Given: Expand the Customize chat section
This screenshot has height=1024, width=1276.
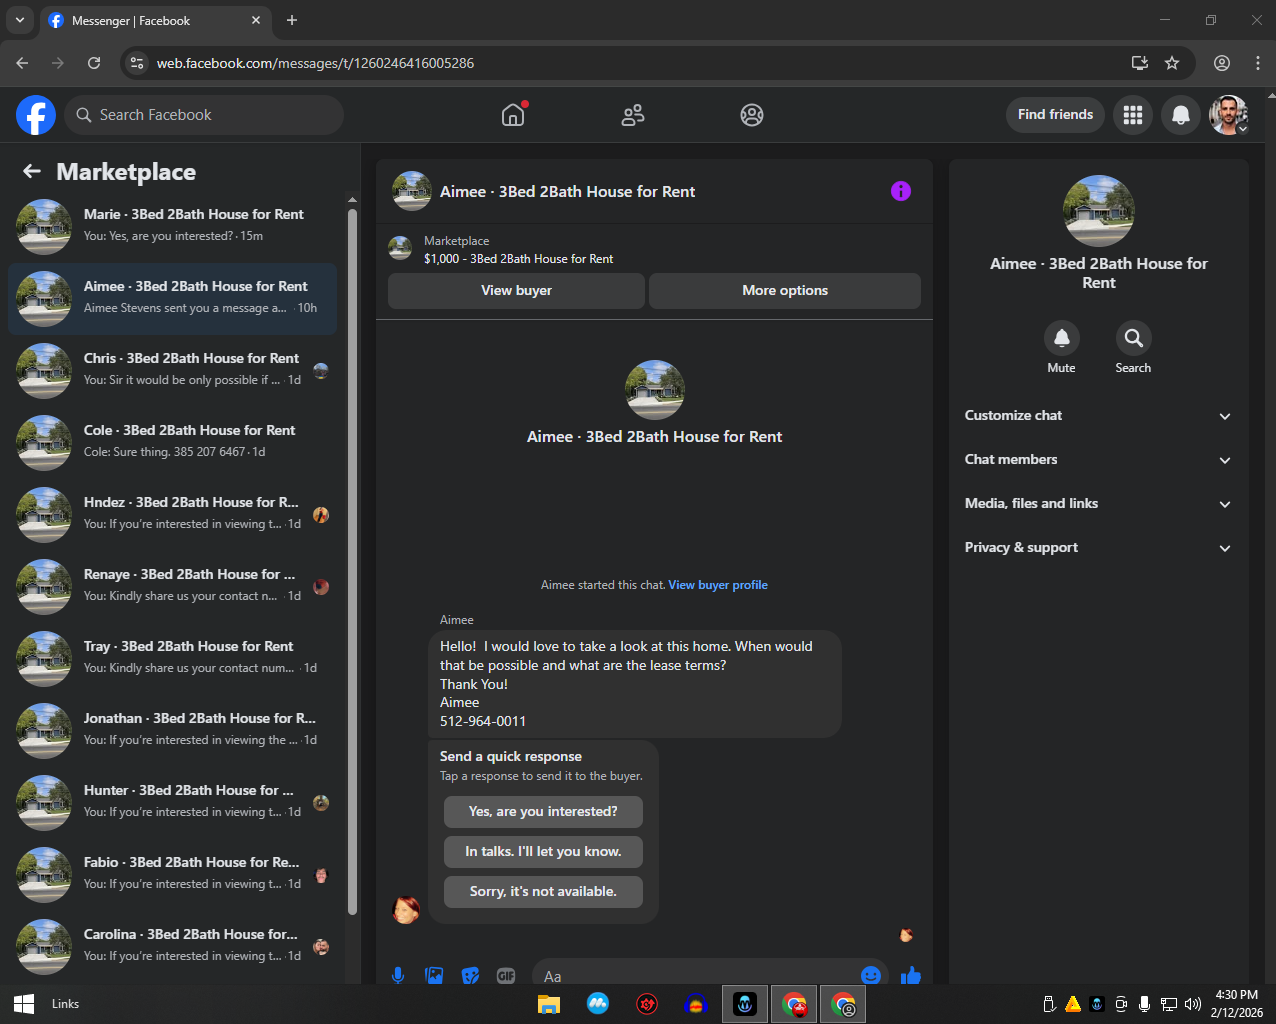Looking at the screenshot, I should [1098, 416].
